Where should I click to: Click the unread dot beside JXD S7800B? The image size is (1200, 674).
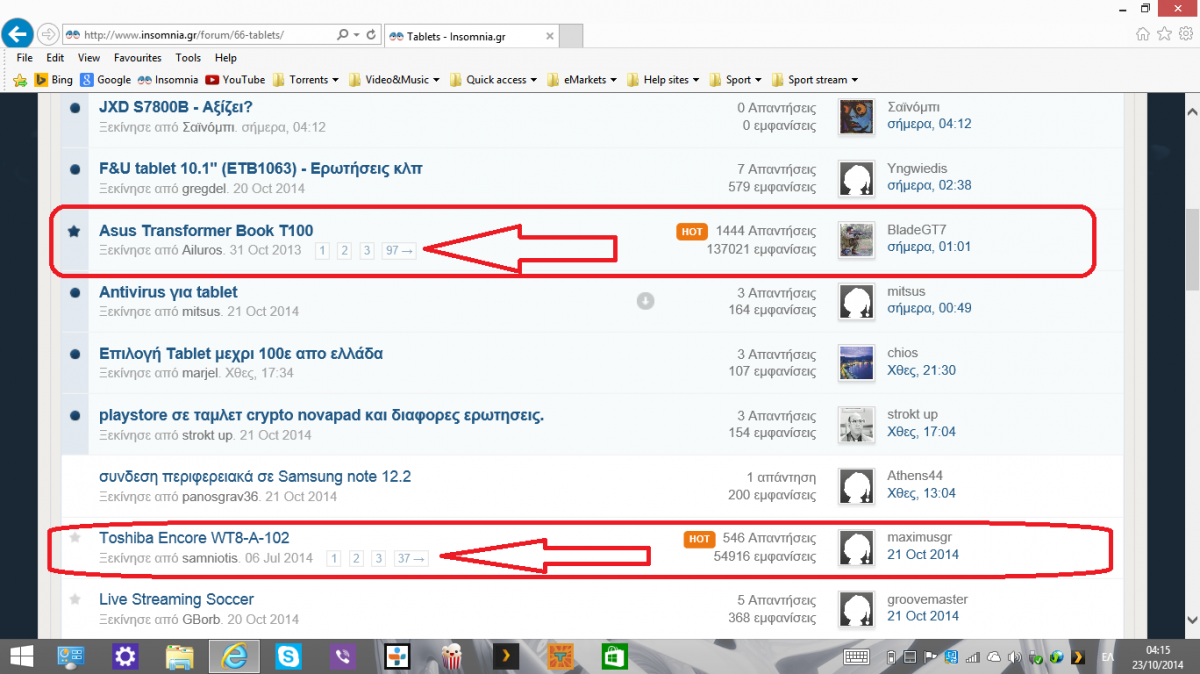(x=74, y=108)
